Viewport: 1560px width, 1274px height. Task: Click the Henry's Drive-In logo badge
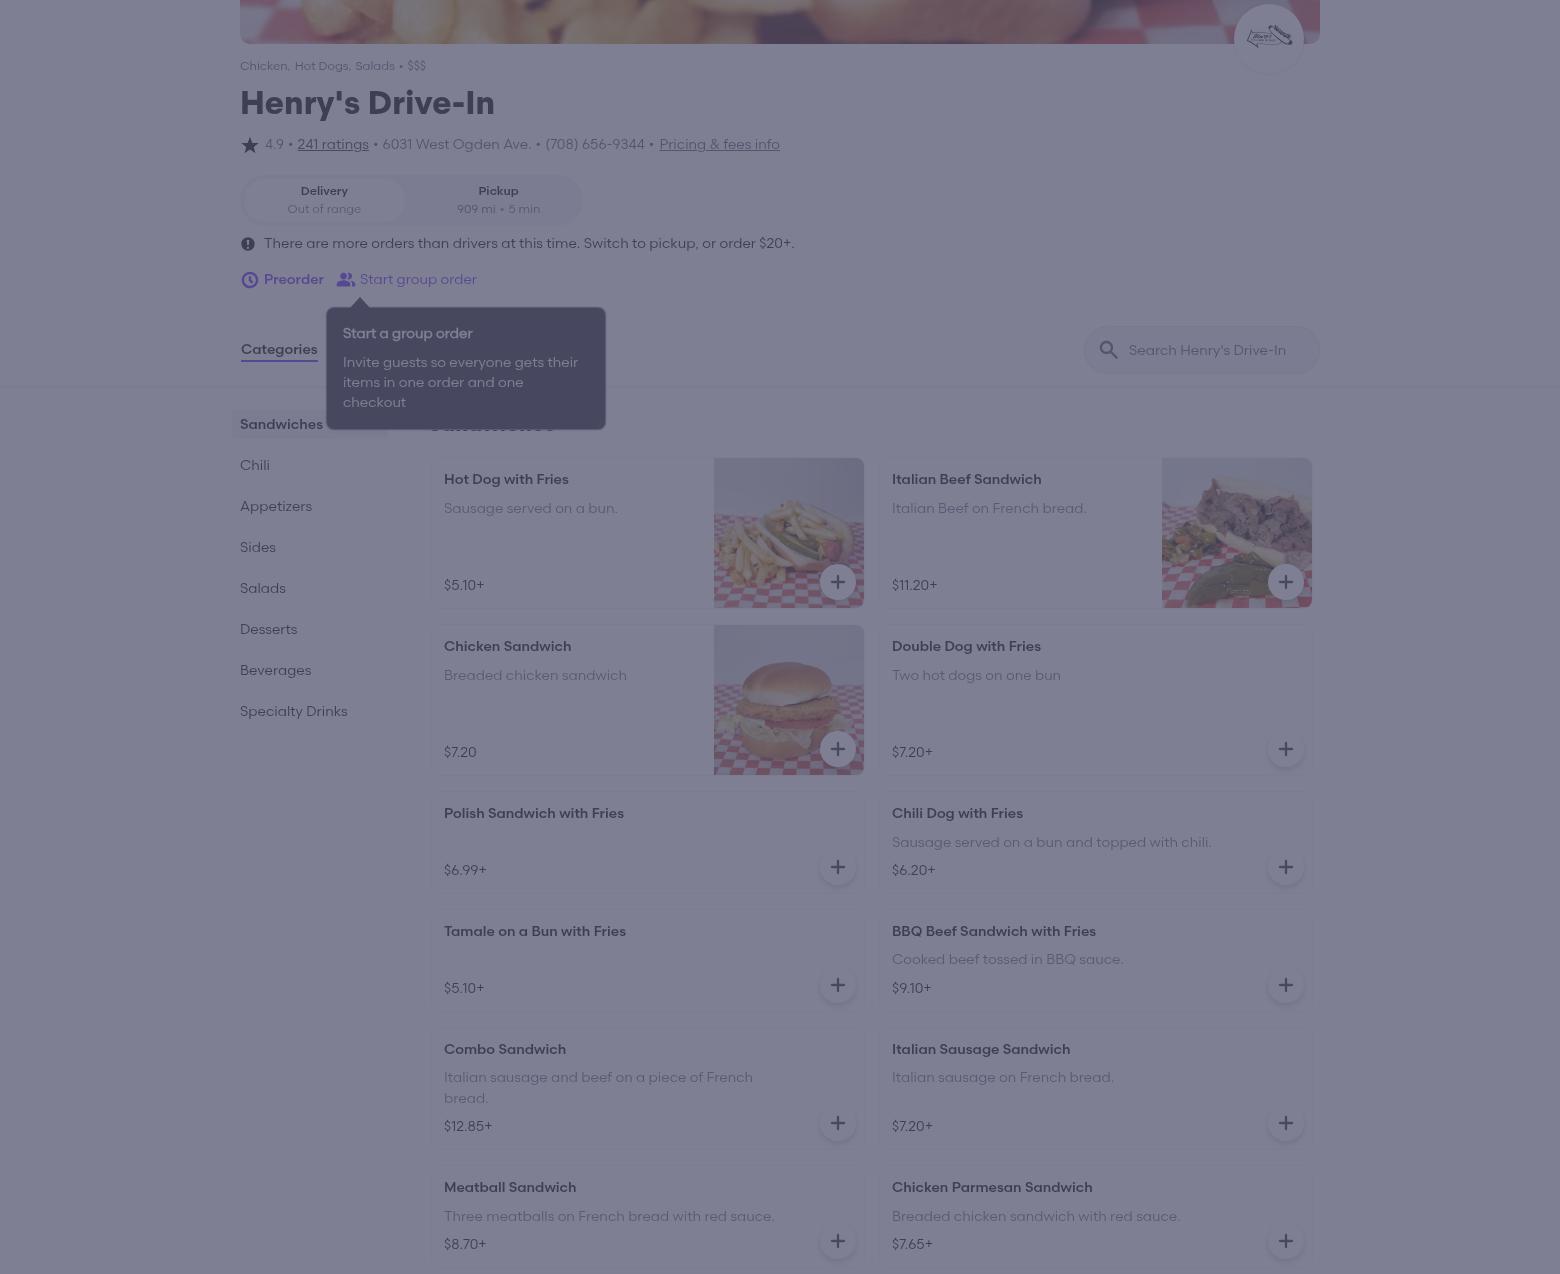coord(1269,38)
